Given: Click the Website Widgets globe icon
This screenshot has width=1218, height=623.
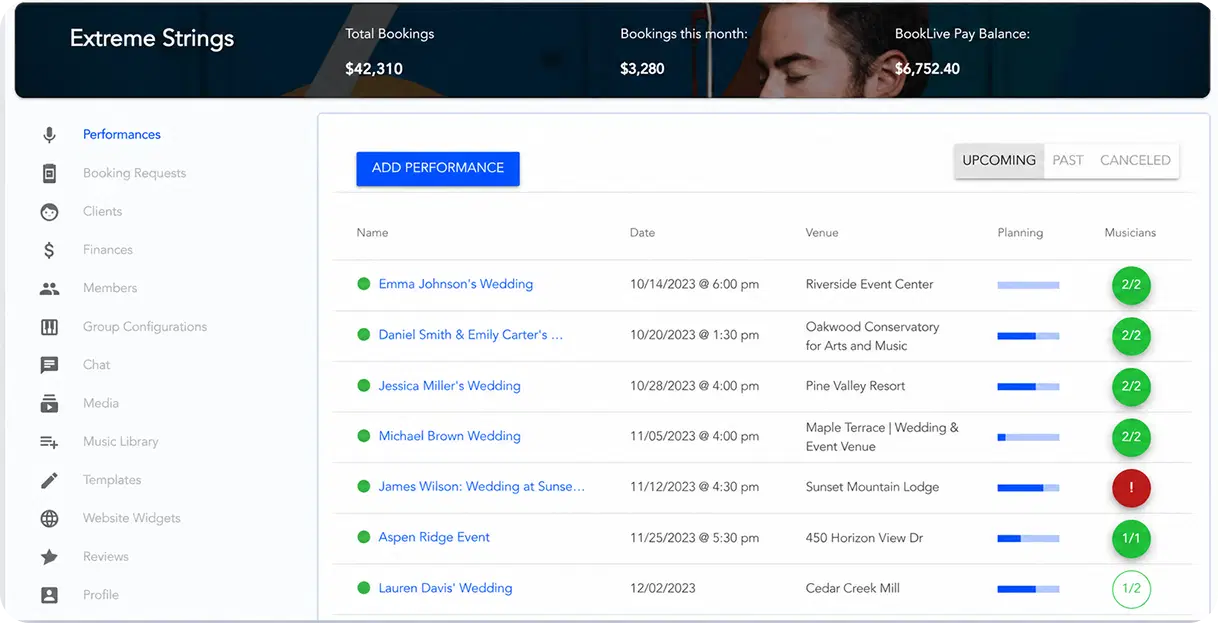Looking at the screenshot, I should pyautogui.click(x=49, y=518).
